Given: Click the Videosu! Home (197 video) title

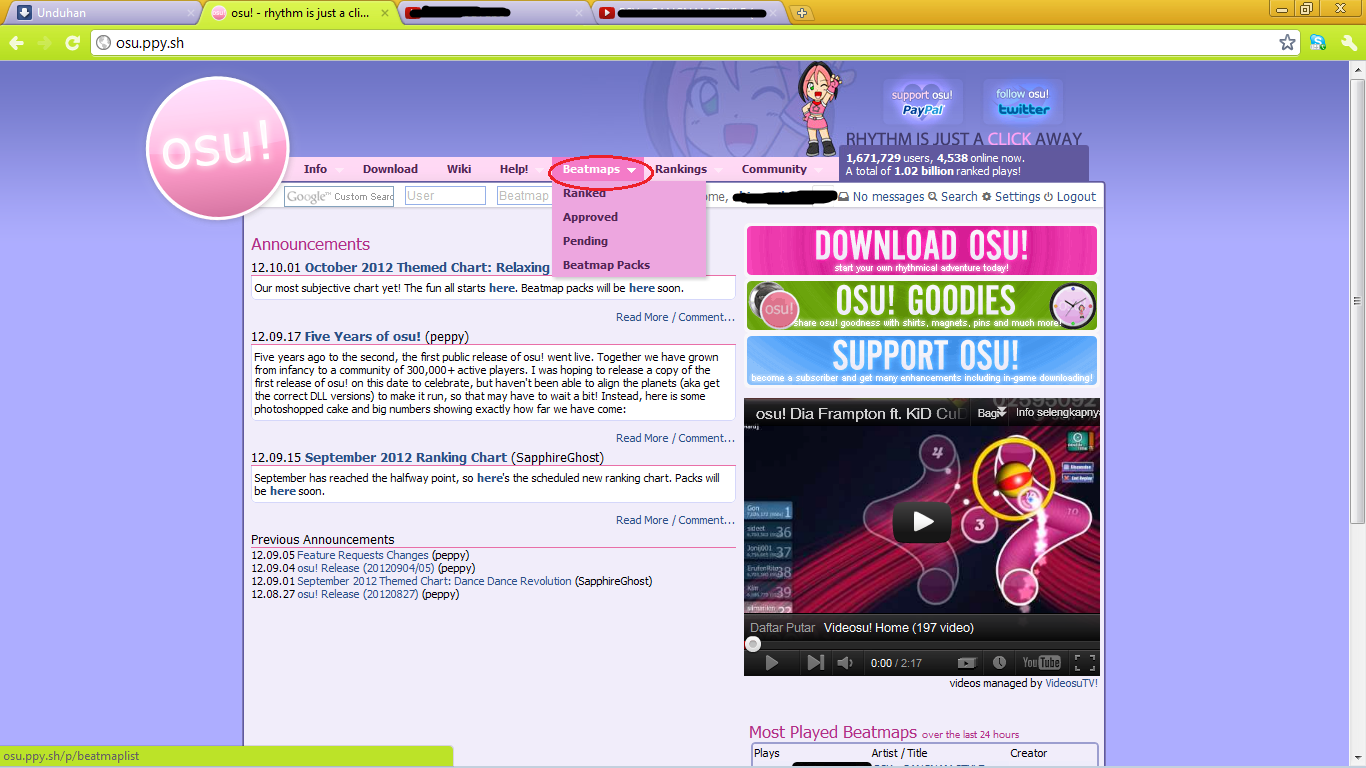Looking at the screenshot, I should point(899,628).
